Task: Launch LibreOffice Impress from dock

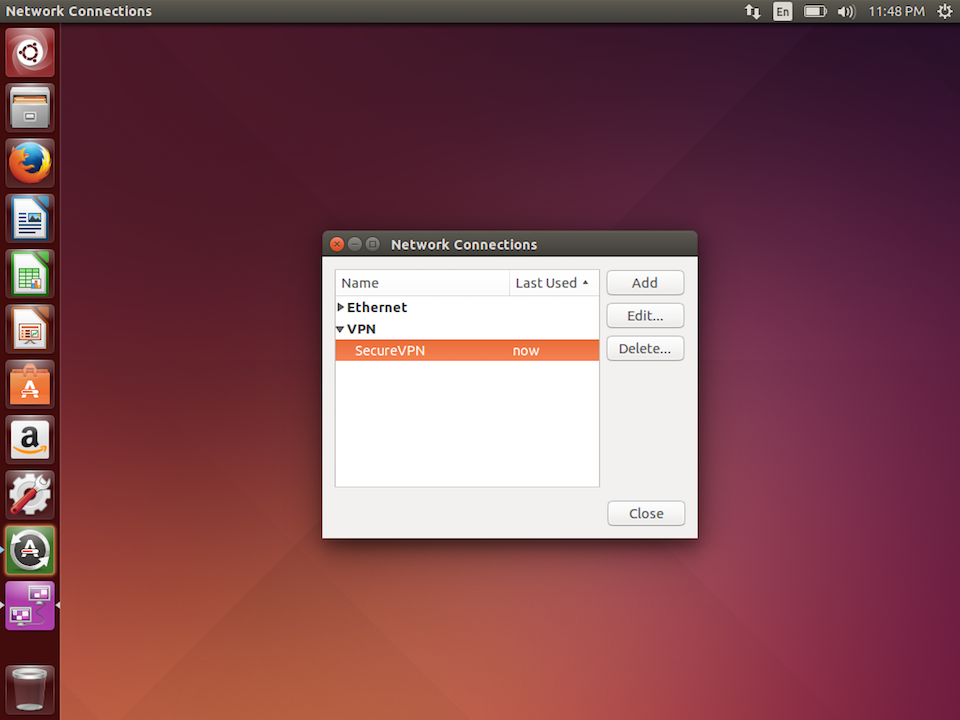Action: point(30,328)
